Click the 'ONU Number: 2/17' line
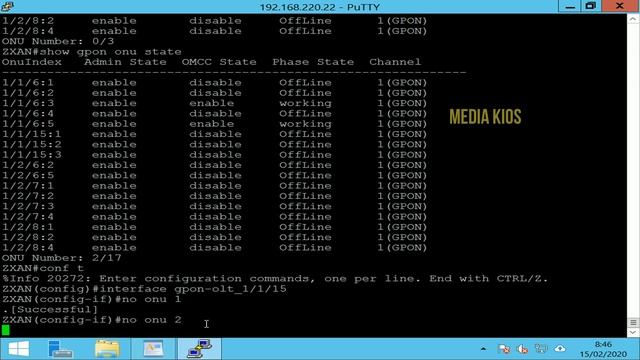The image size is (640, 360). (62, 258)
